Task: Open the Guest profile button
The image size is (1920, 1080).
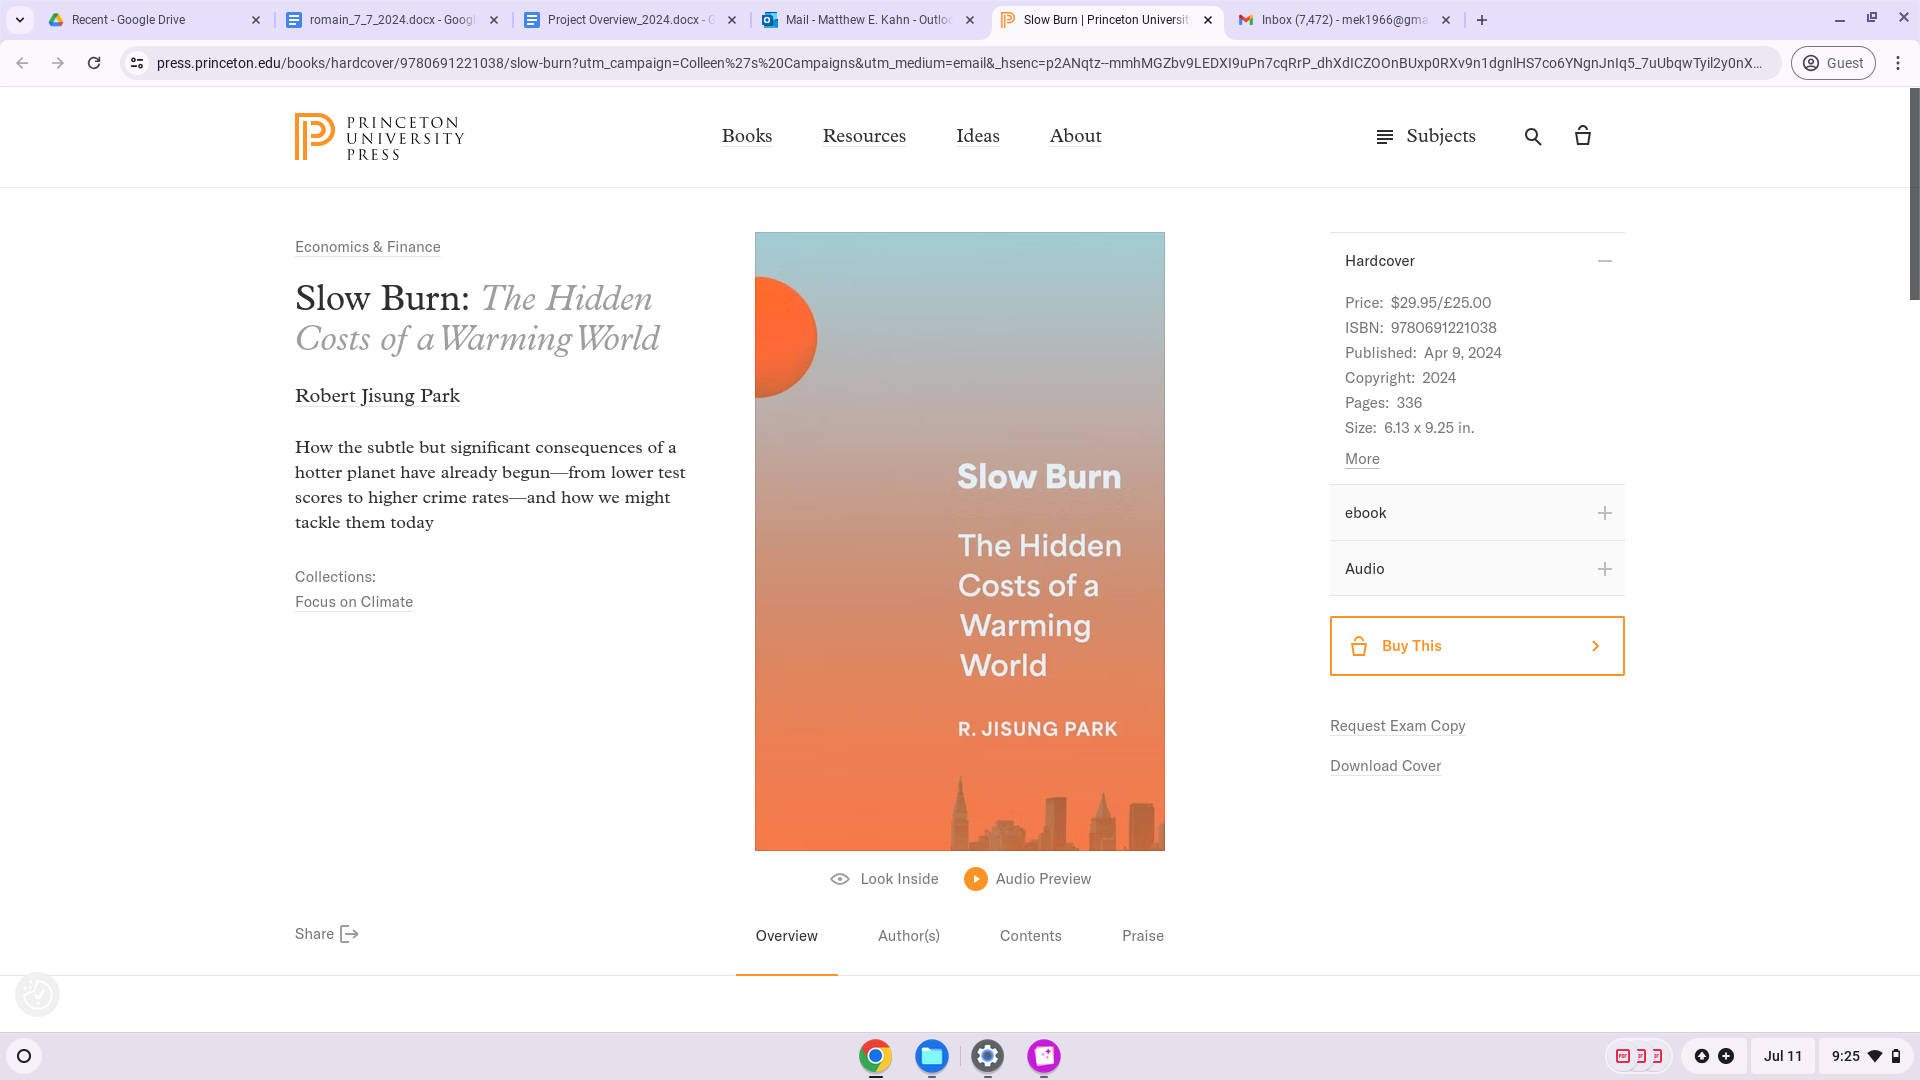Action: (x=1833, y=63)
